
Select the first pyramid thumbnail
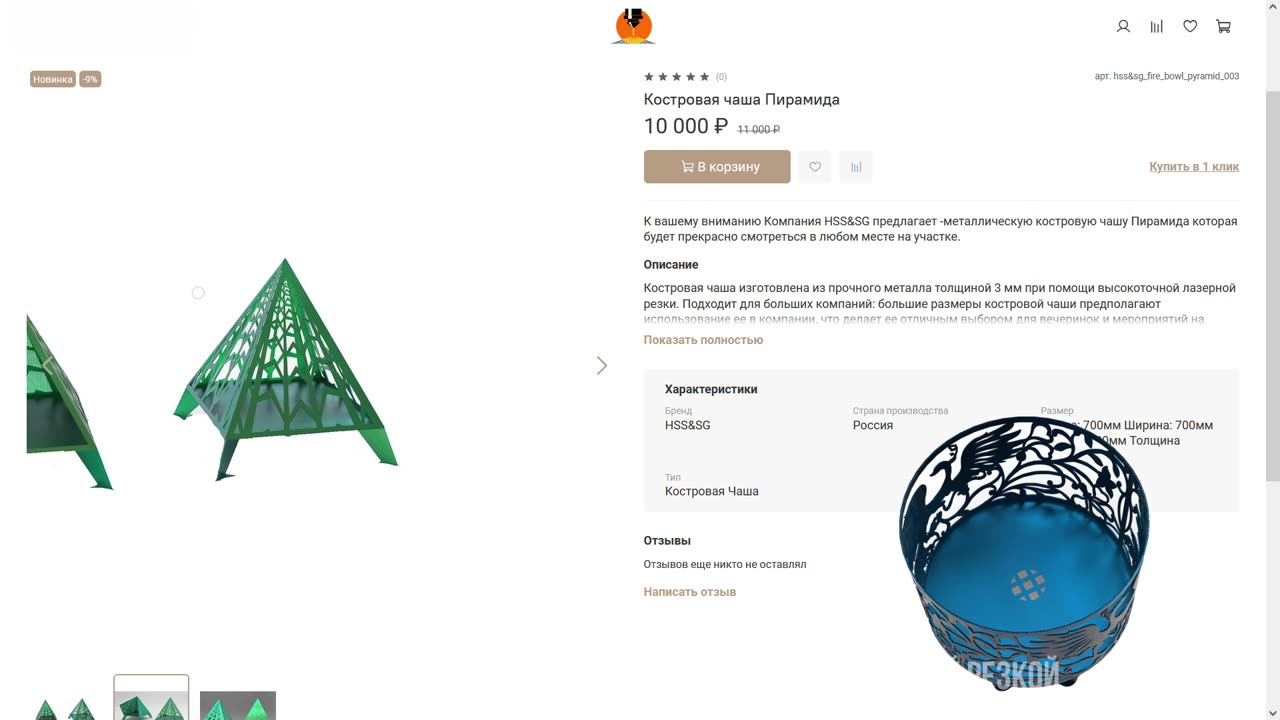click(x=64, y=705)
